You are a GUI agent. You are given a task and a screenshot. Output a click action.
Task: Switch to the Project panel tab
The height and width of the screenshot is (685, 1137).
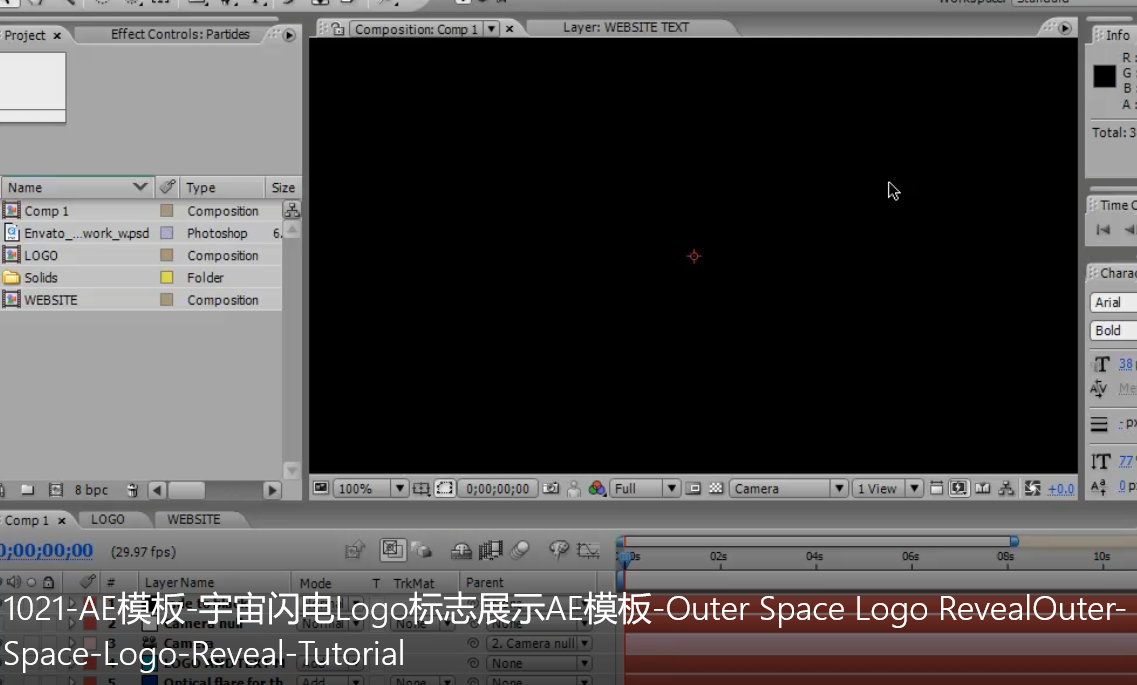tap(25, 35)
